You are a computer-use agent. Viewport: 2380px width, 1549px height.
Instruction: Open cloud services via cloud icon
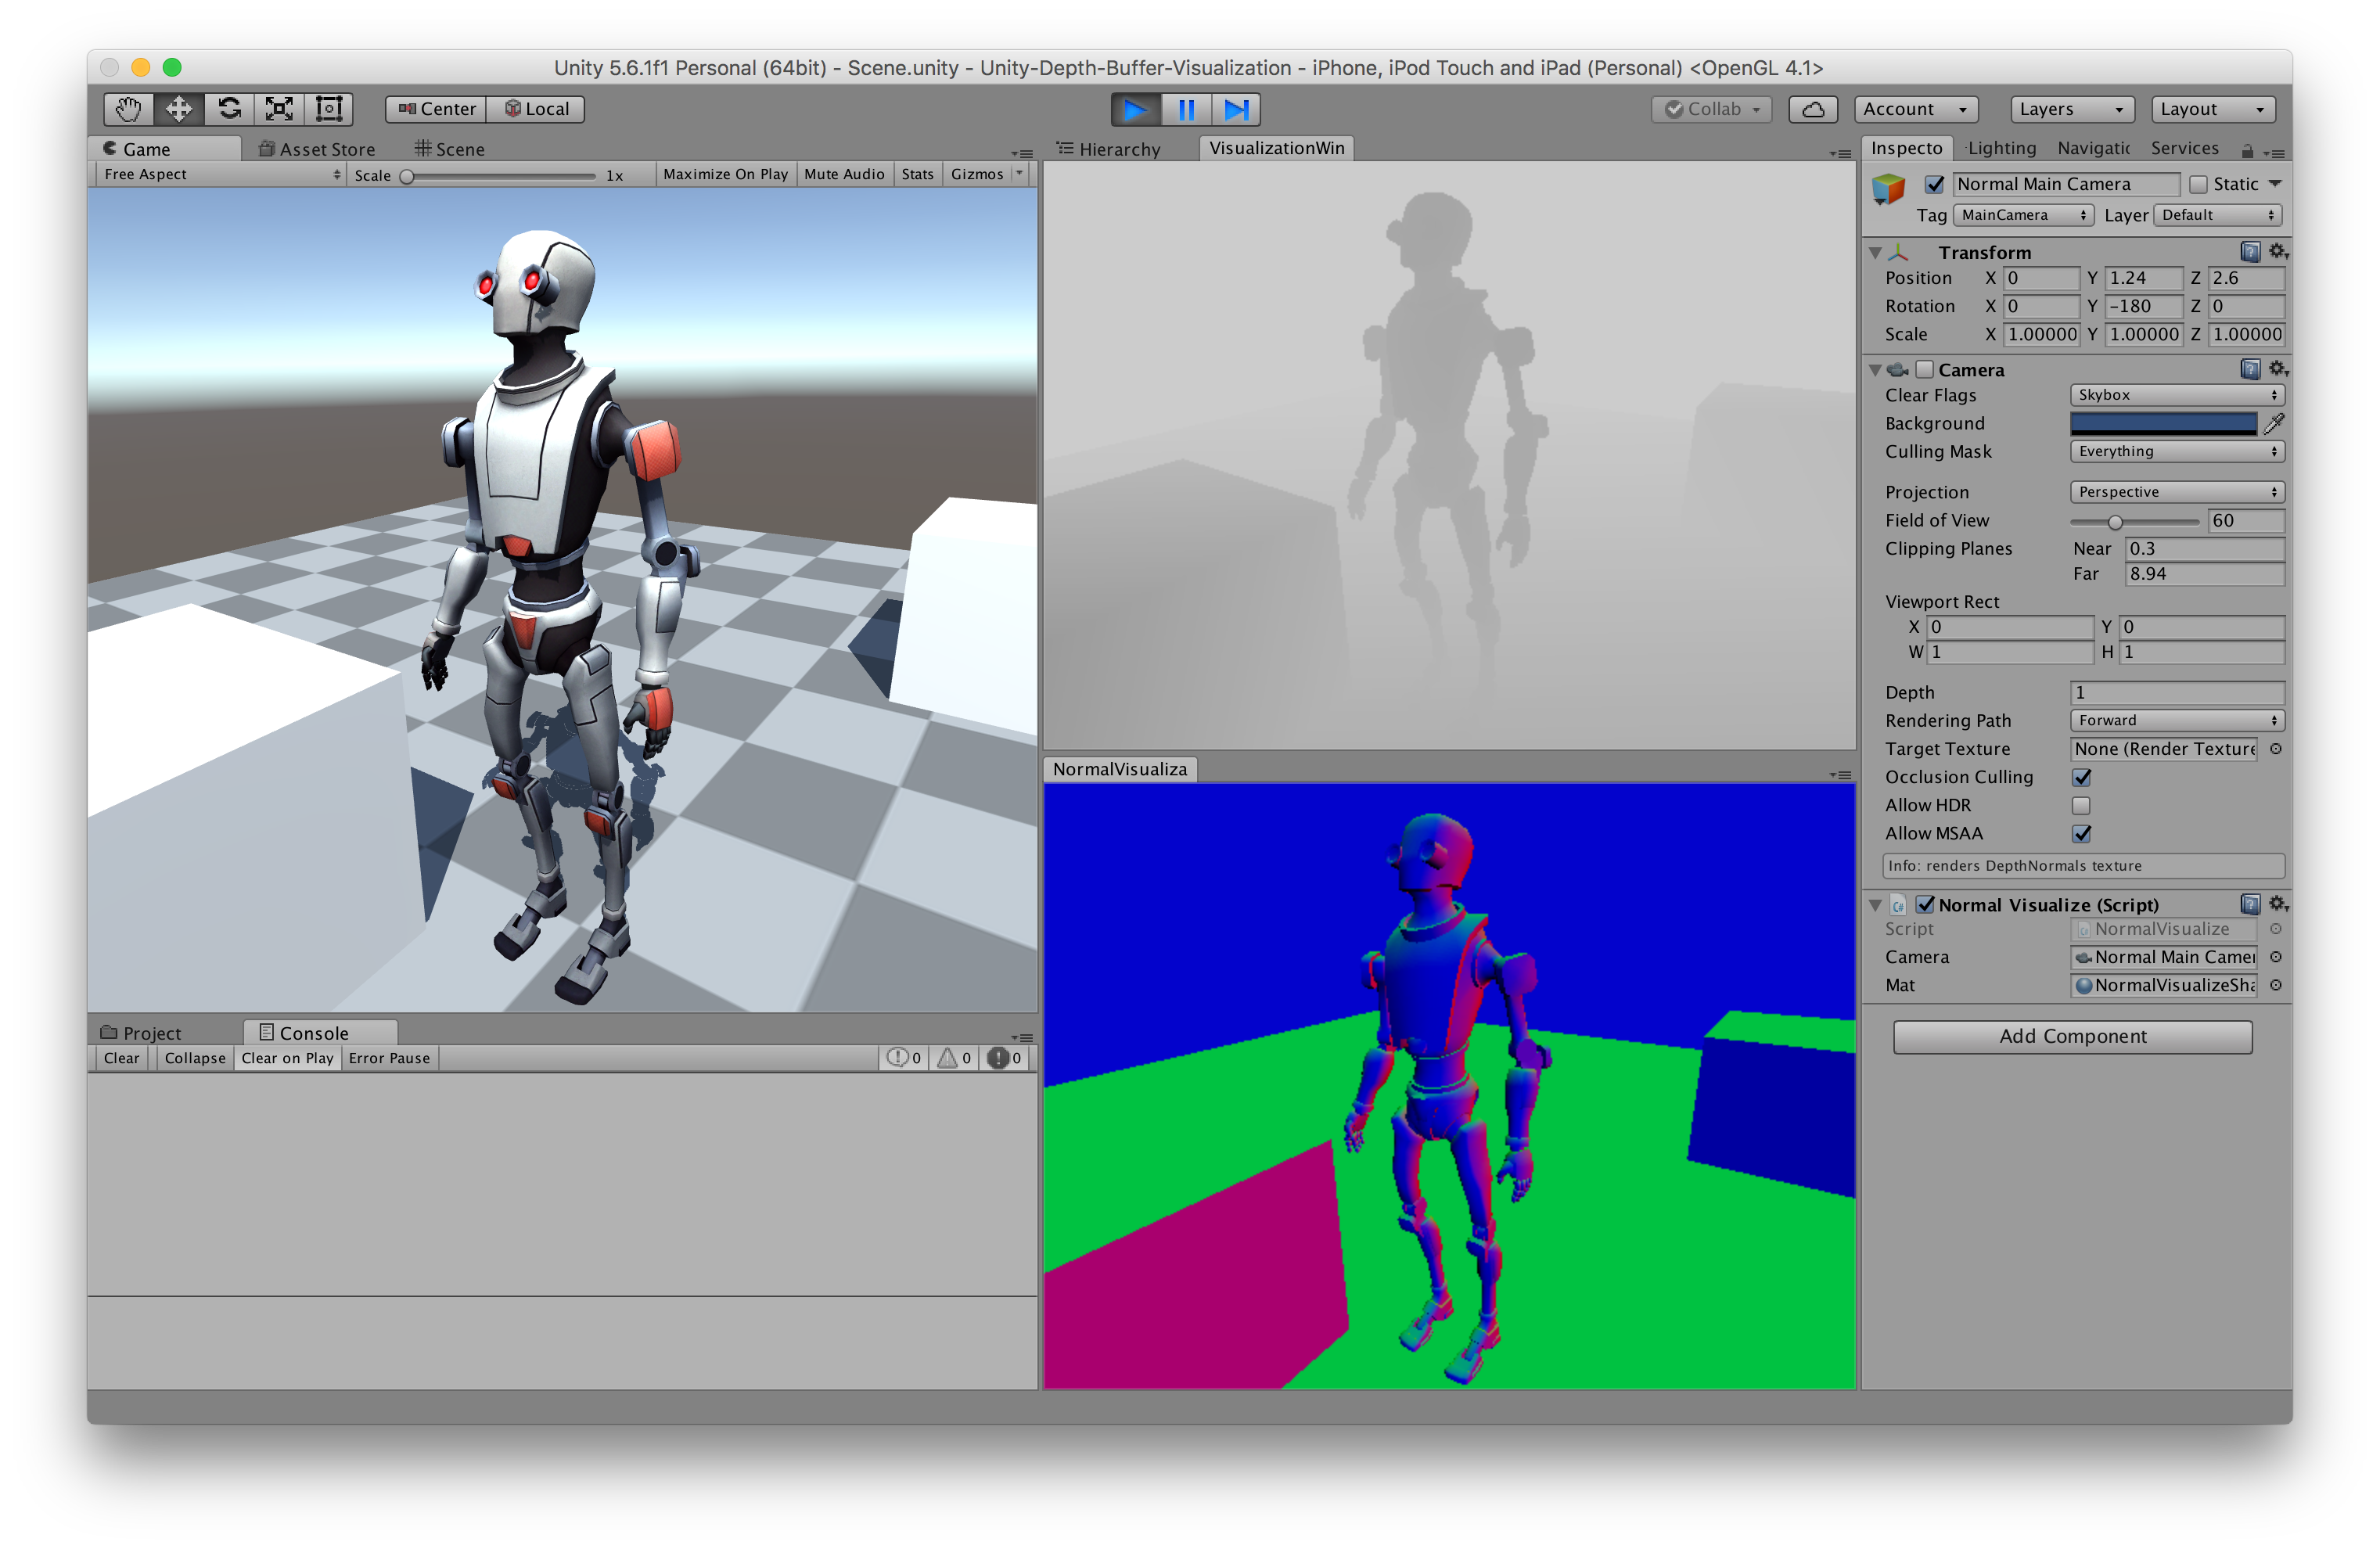(1812, 109)
